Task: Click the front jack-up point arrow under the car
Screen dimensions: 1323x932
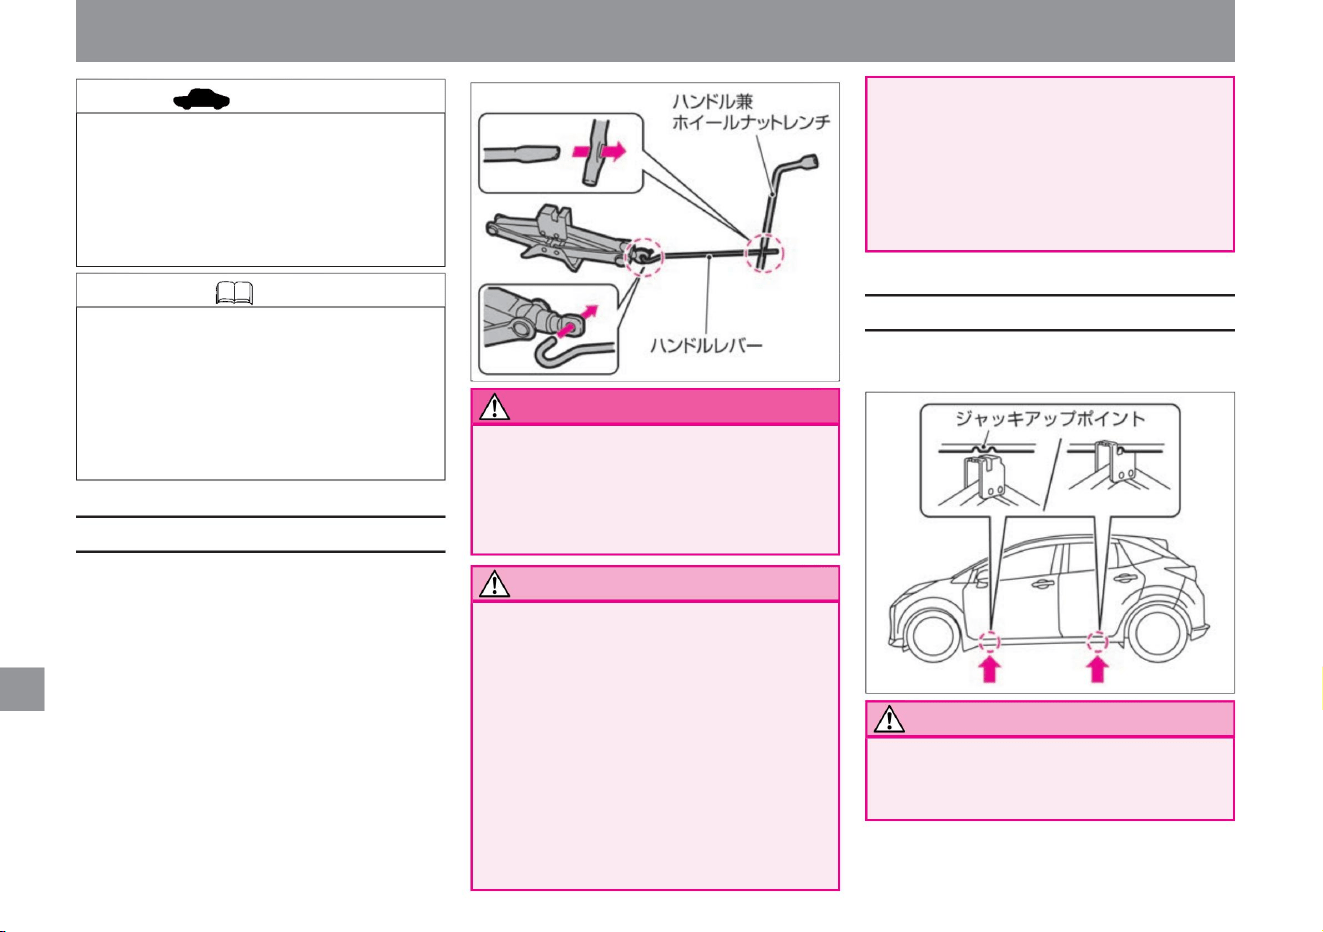Action: [989, 667]
